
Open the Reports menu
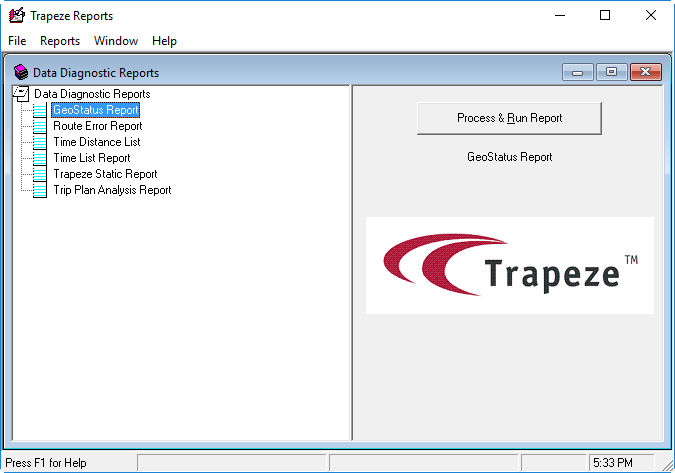(x=60, y=41)
